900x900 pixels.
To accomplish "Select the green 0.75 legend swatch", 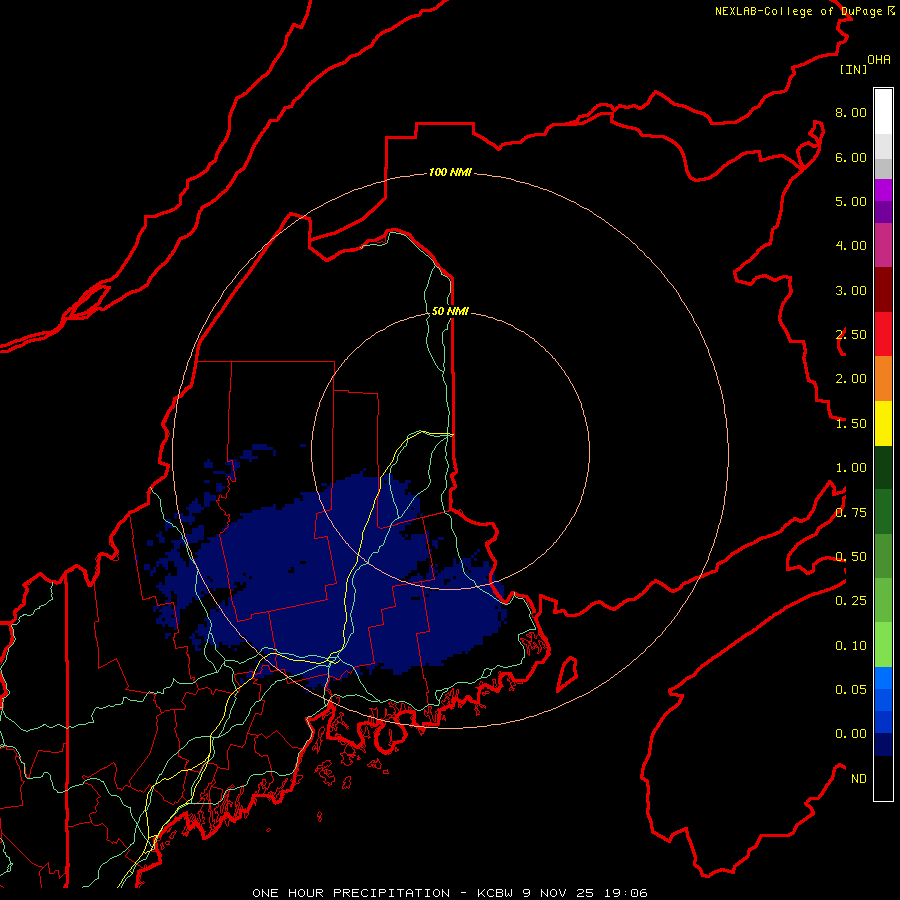I will (x=883, y=512).
